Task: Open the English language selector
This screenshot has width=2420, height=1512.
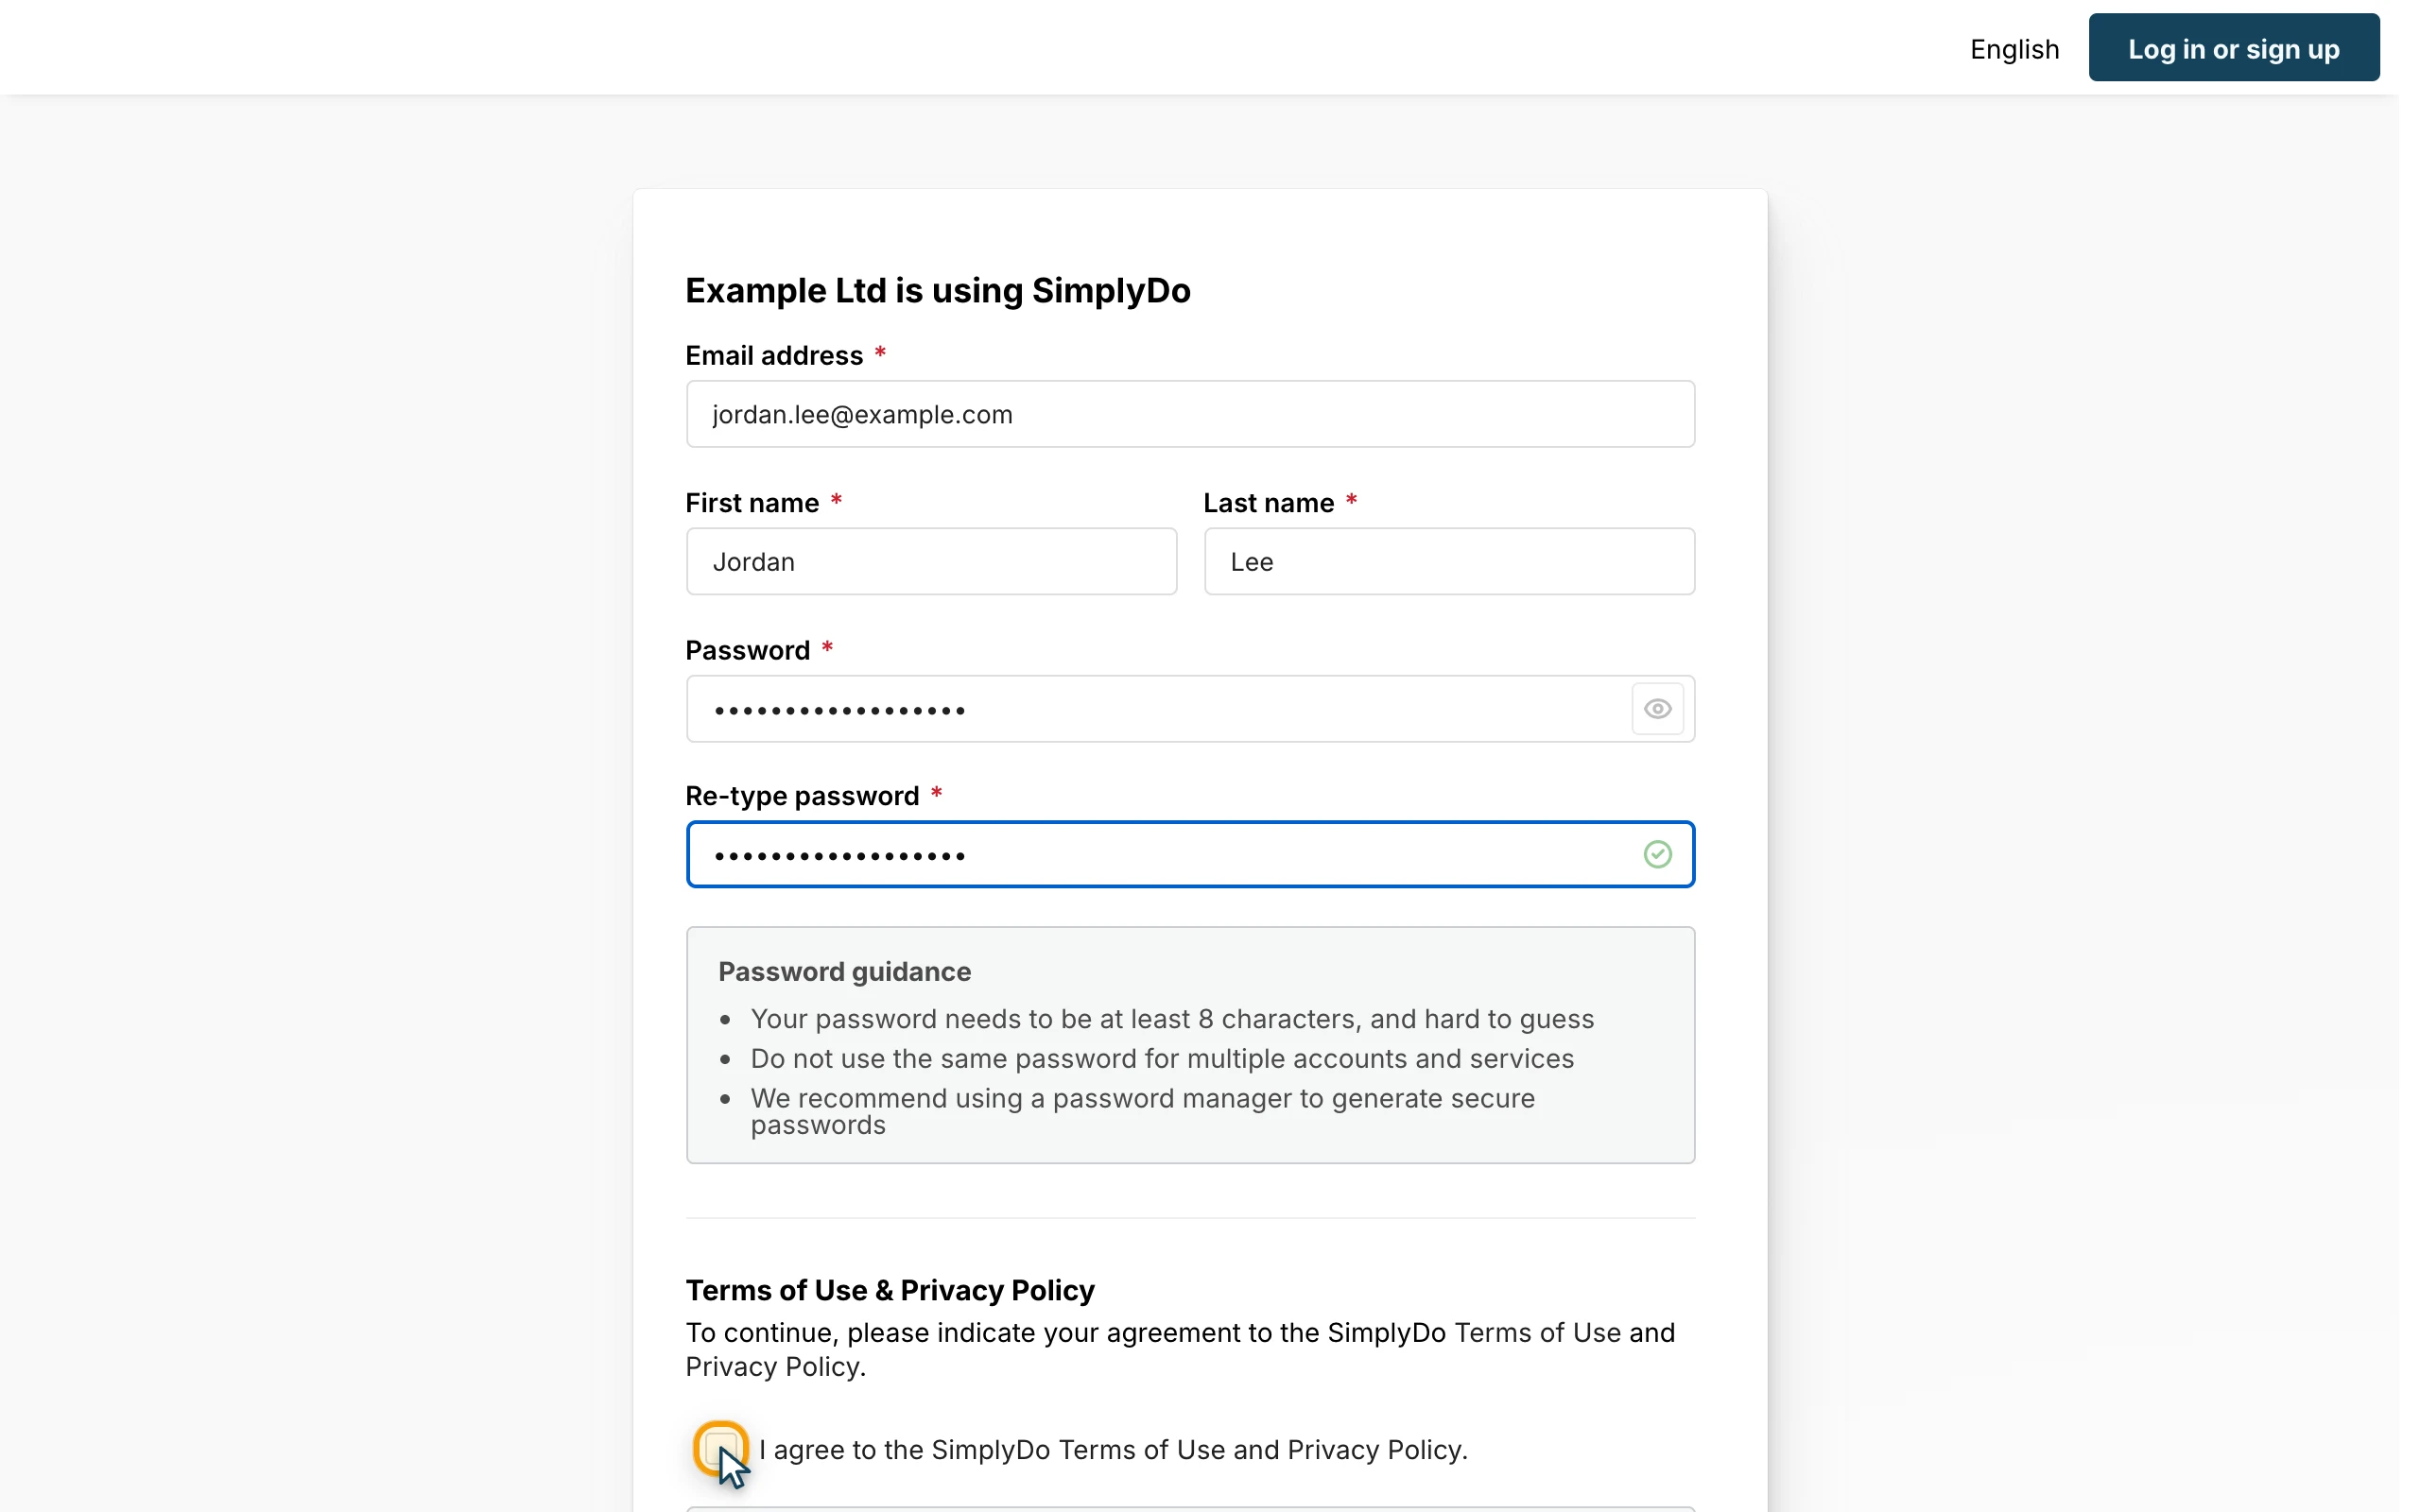Action: click(x=2014, y=49)
